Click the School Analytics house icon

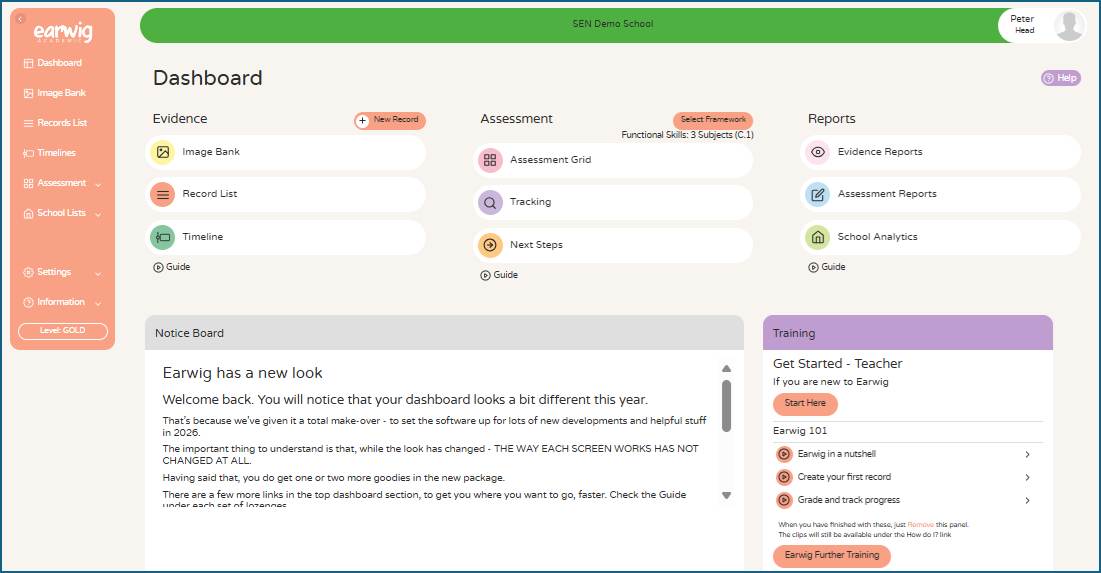pos(817,237)
